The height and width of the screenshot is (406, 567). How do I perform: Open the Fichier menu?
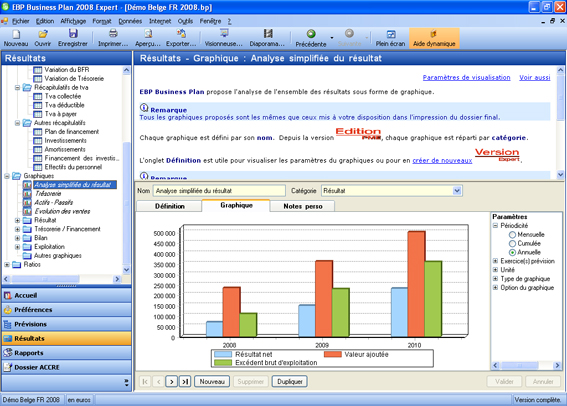pyautogui.click(x=21, y=21)
